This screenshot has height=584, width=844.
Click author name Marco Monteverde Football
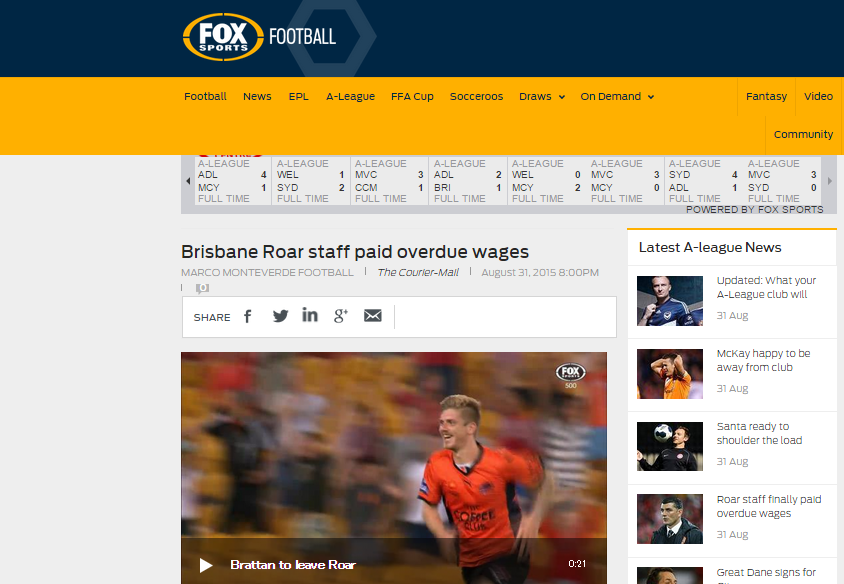pos(267,272)
